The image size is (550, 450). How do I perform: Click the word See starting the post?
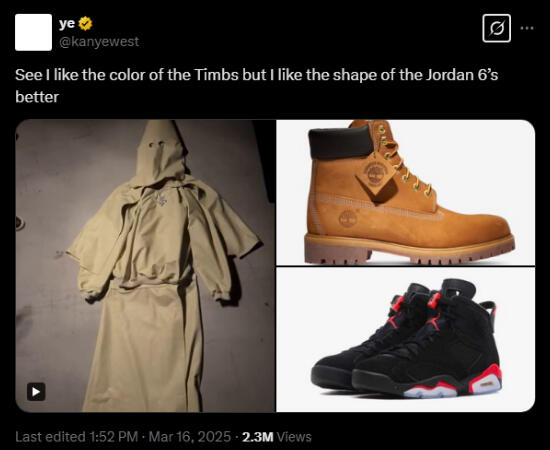click(28, 75)
